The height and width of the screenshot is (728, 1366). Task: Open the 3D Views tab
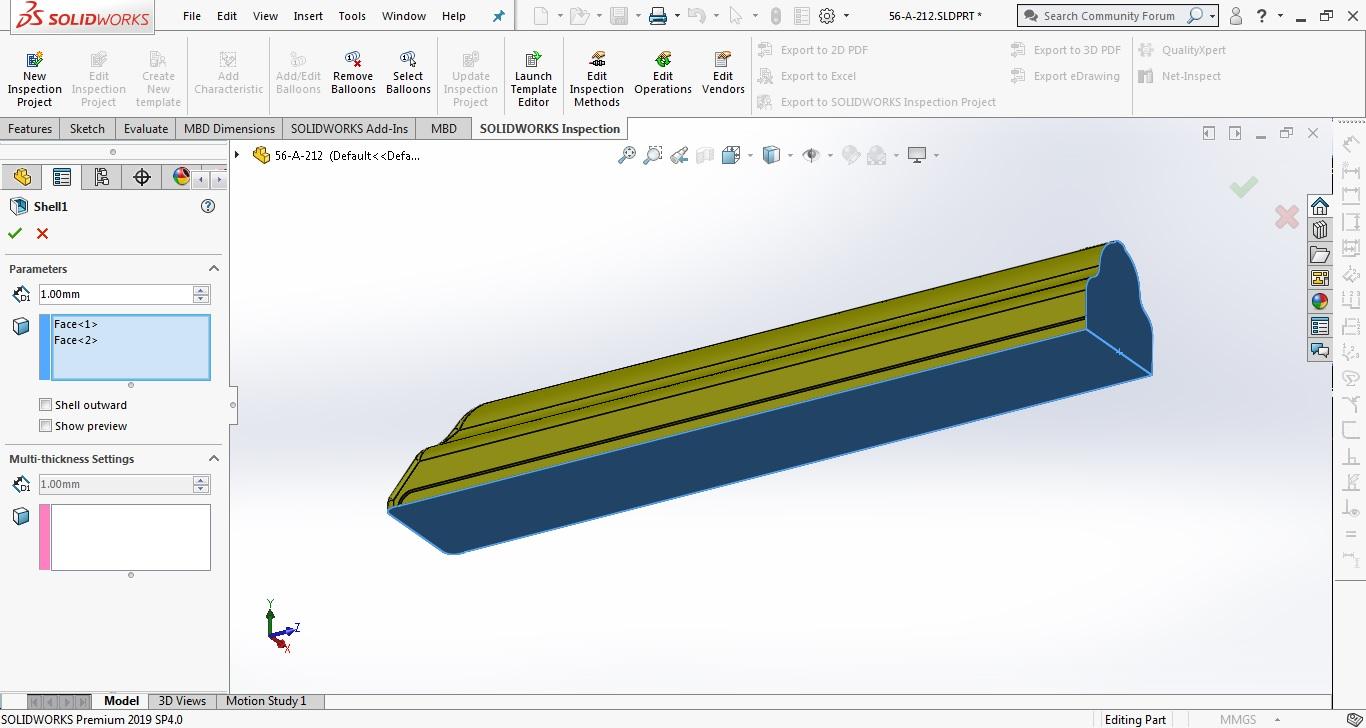pyautogui.click(x=182, y=701)
